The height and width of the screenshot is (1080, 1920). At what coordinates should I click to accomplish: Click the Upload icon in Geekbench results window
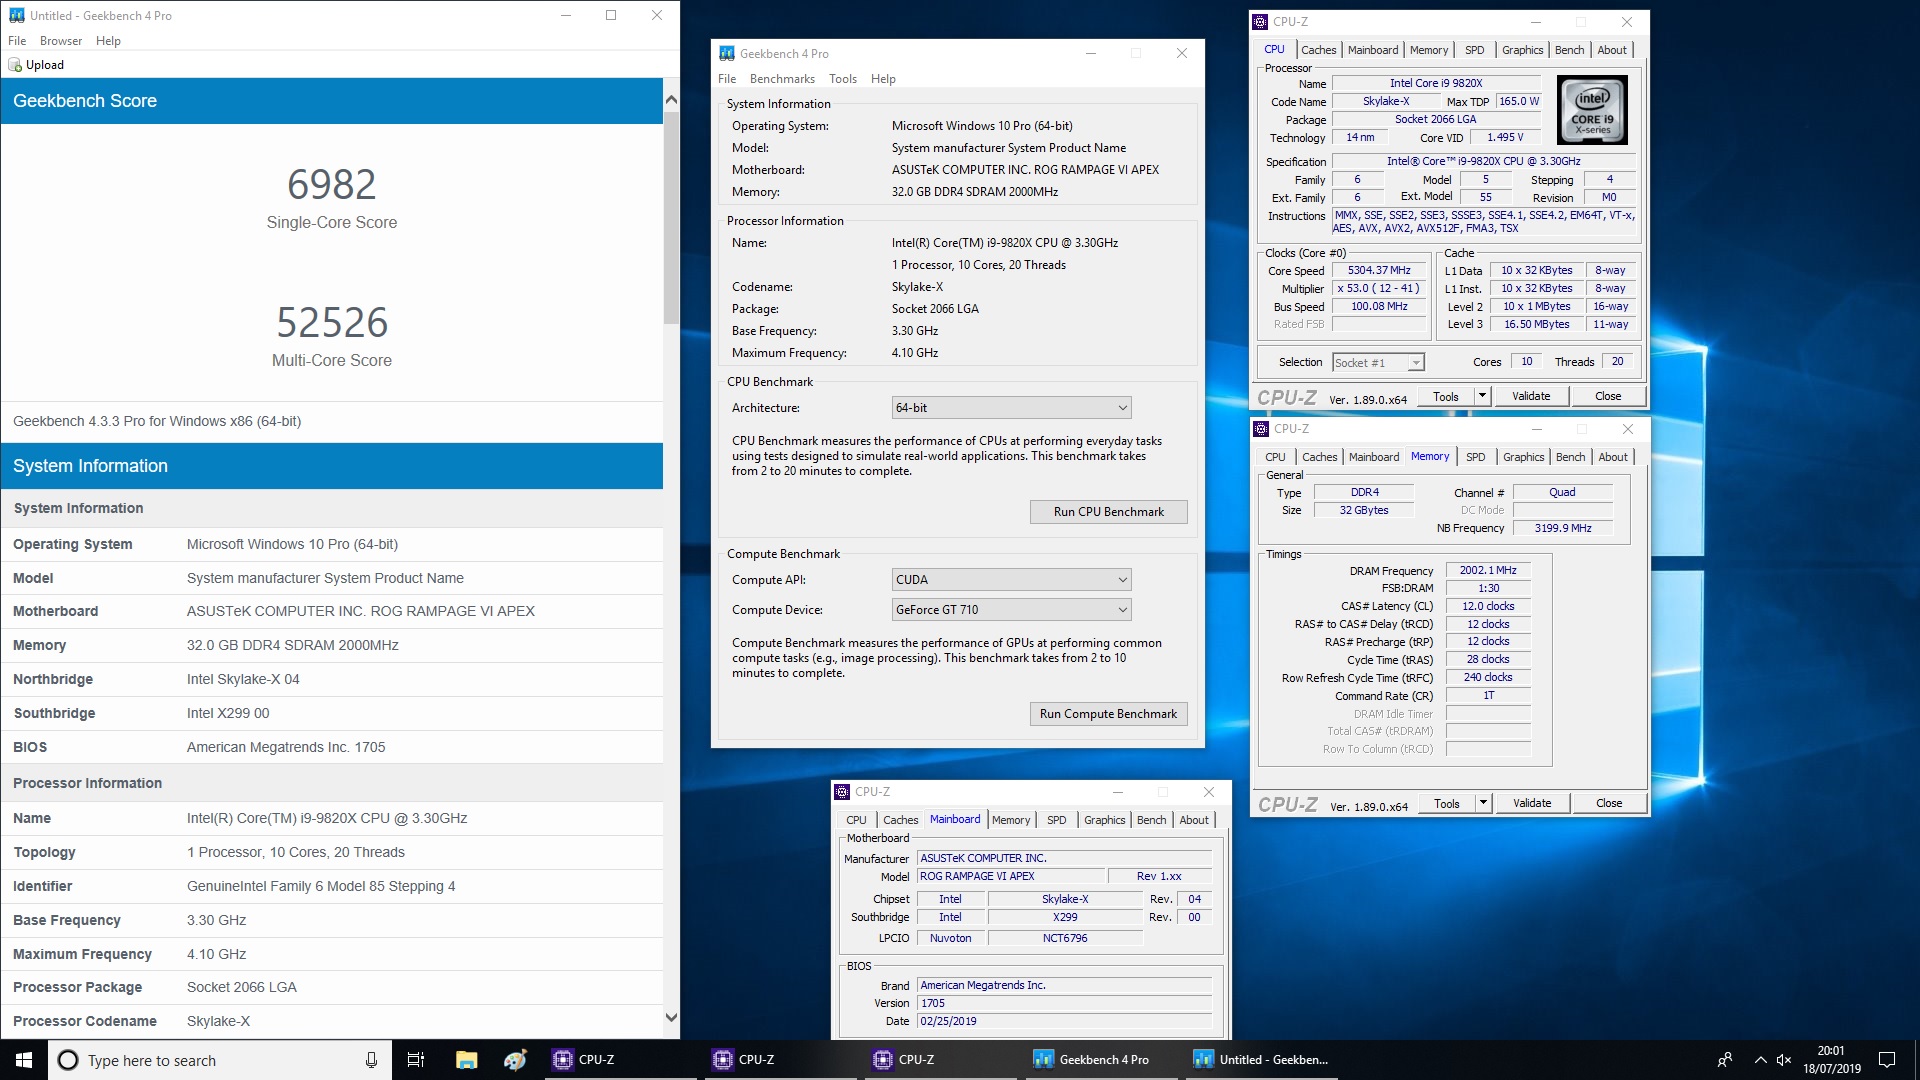pyautogui.click(x=15, y=65)
